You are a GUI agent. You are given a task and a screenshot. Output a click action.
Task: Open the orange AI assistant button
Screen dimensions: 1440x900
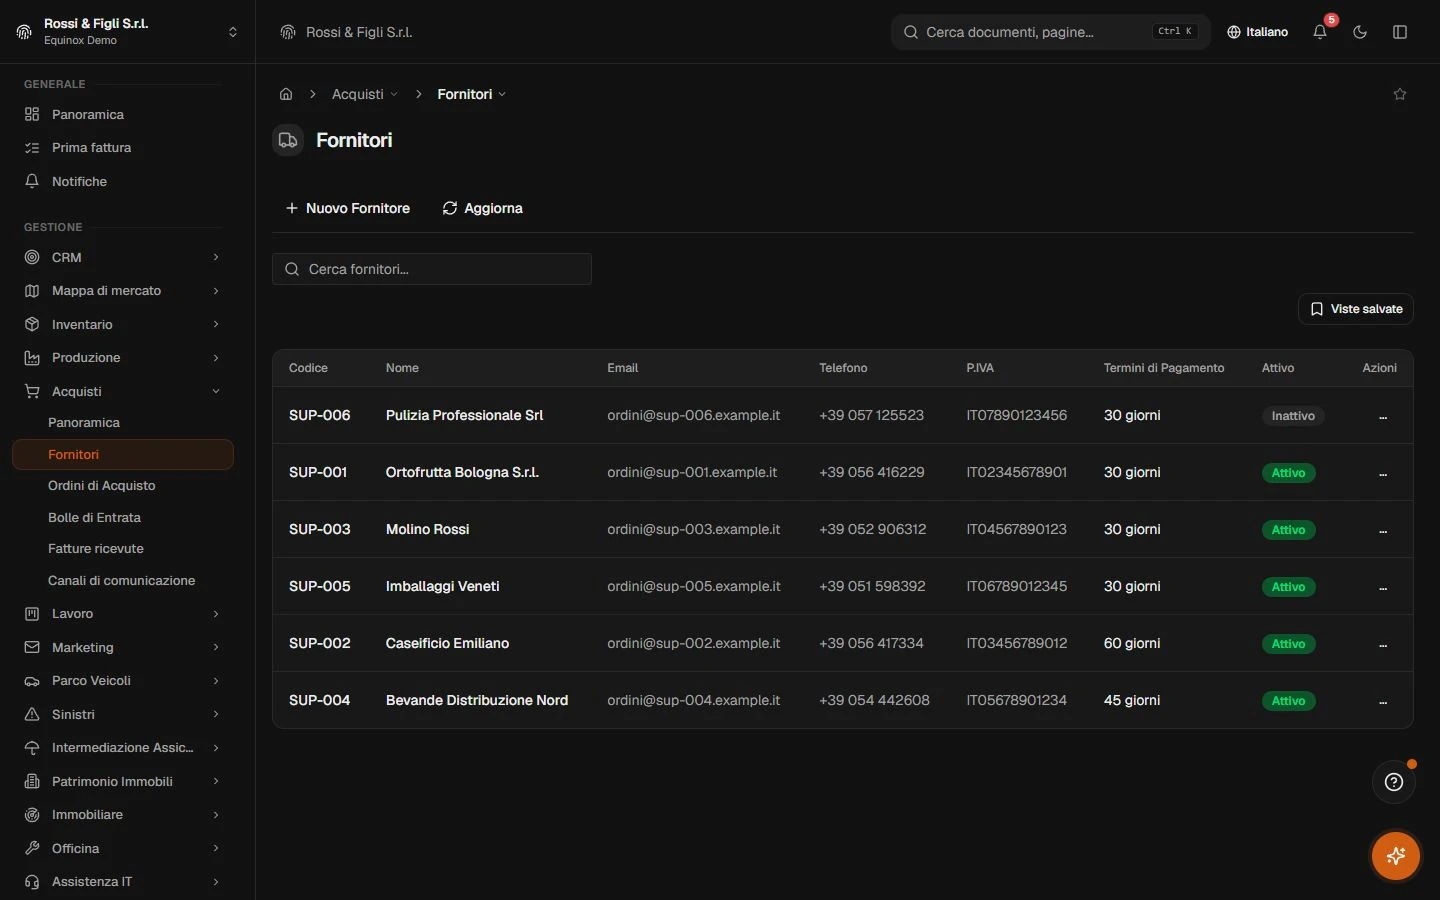tap(1396, 856)
